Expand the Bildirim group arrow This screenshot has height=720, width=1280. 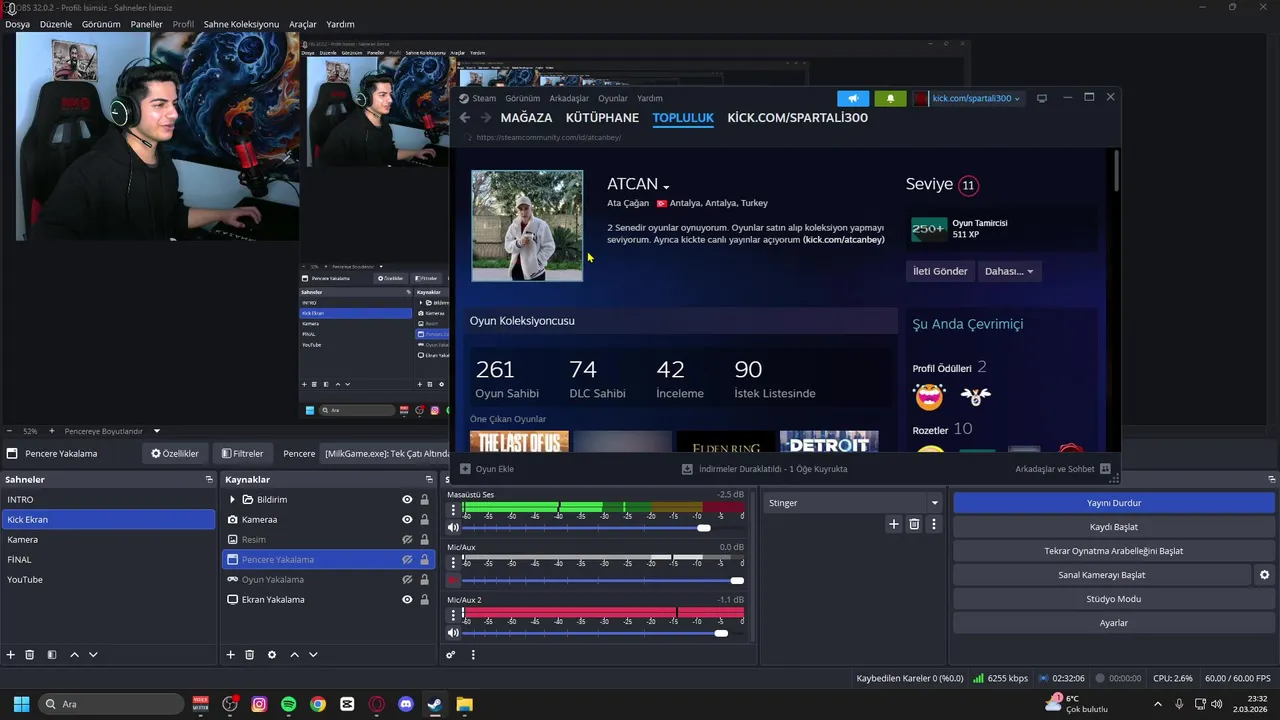(232, 500)
